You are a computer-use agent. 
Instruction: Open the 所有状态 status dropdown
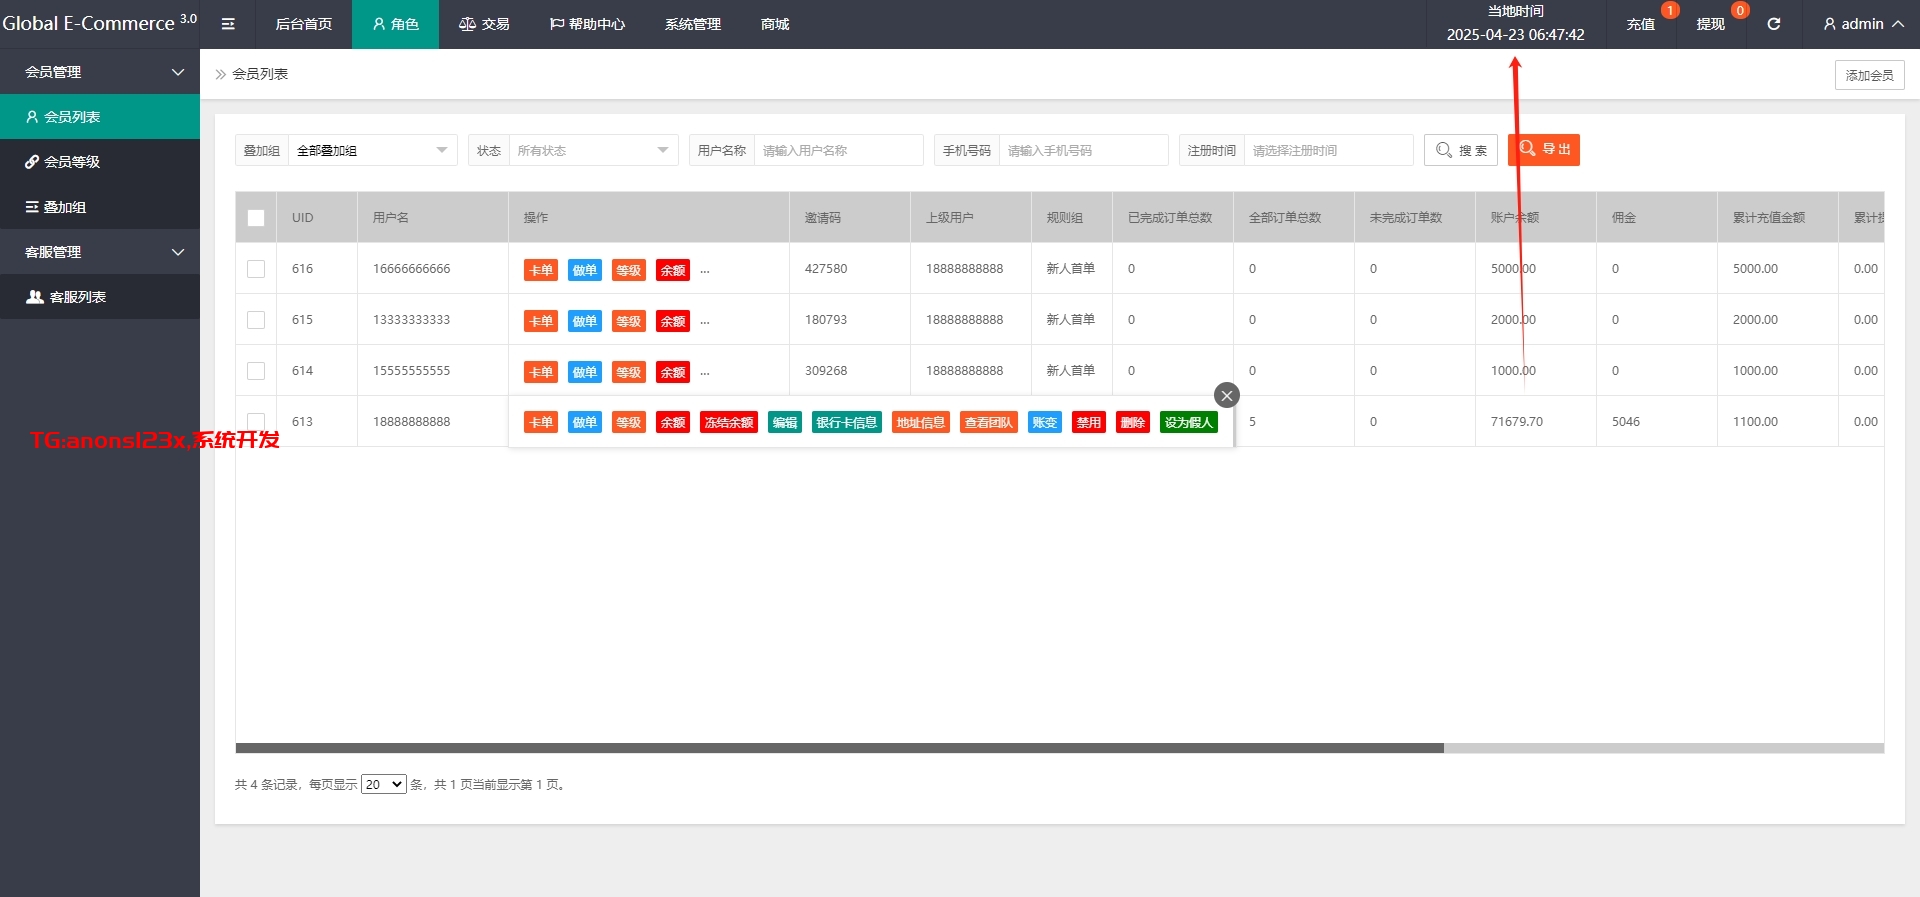coord(592,150)
